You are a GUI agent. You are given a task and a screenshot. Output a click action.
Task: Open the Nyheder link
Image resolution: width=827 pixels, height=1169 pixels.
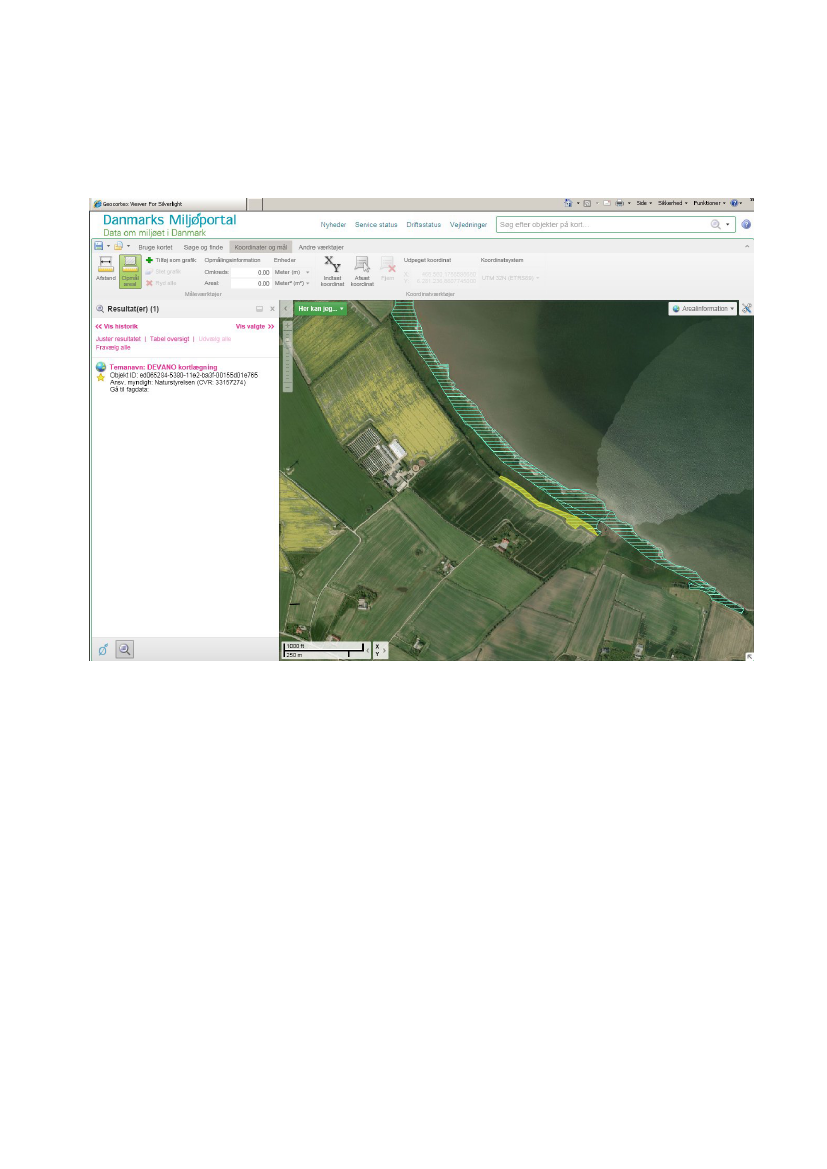[x=333, y=224]
